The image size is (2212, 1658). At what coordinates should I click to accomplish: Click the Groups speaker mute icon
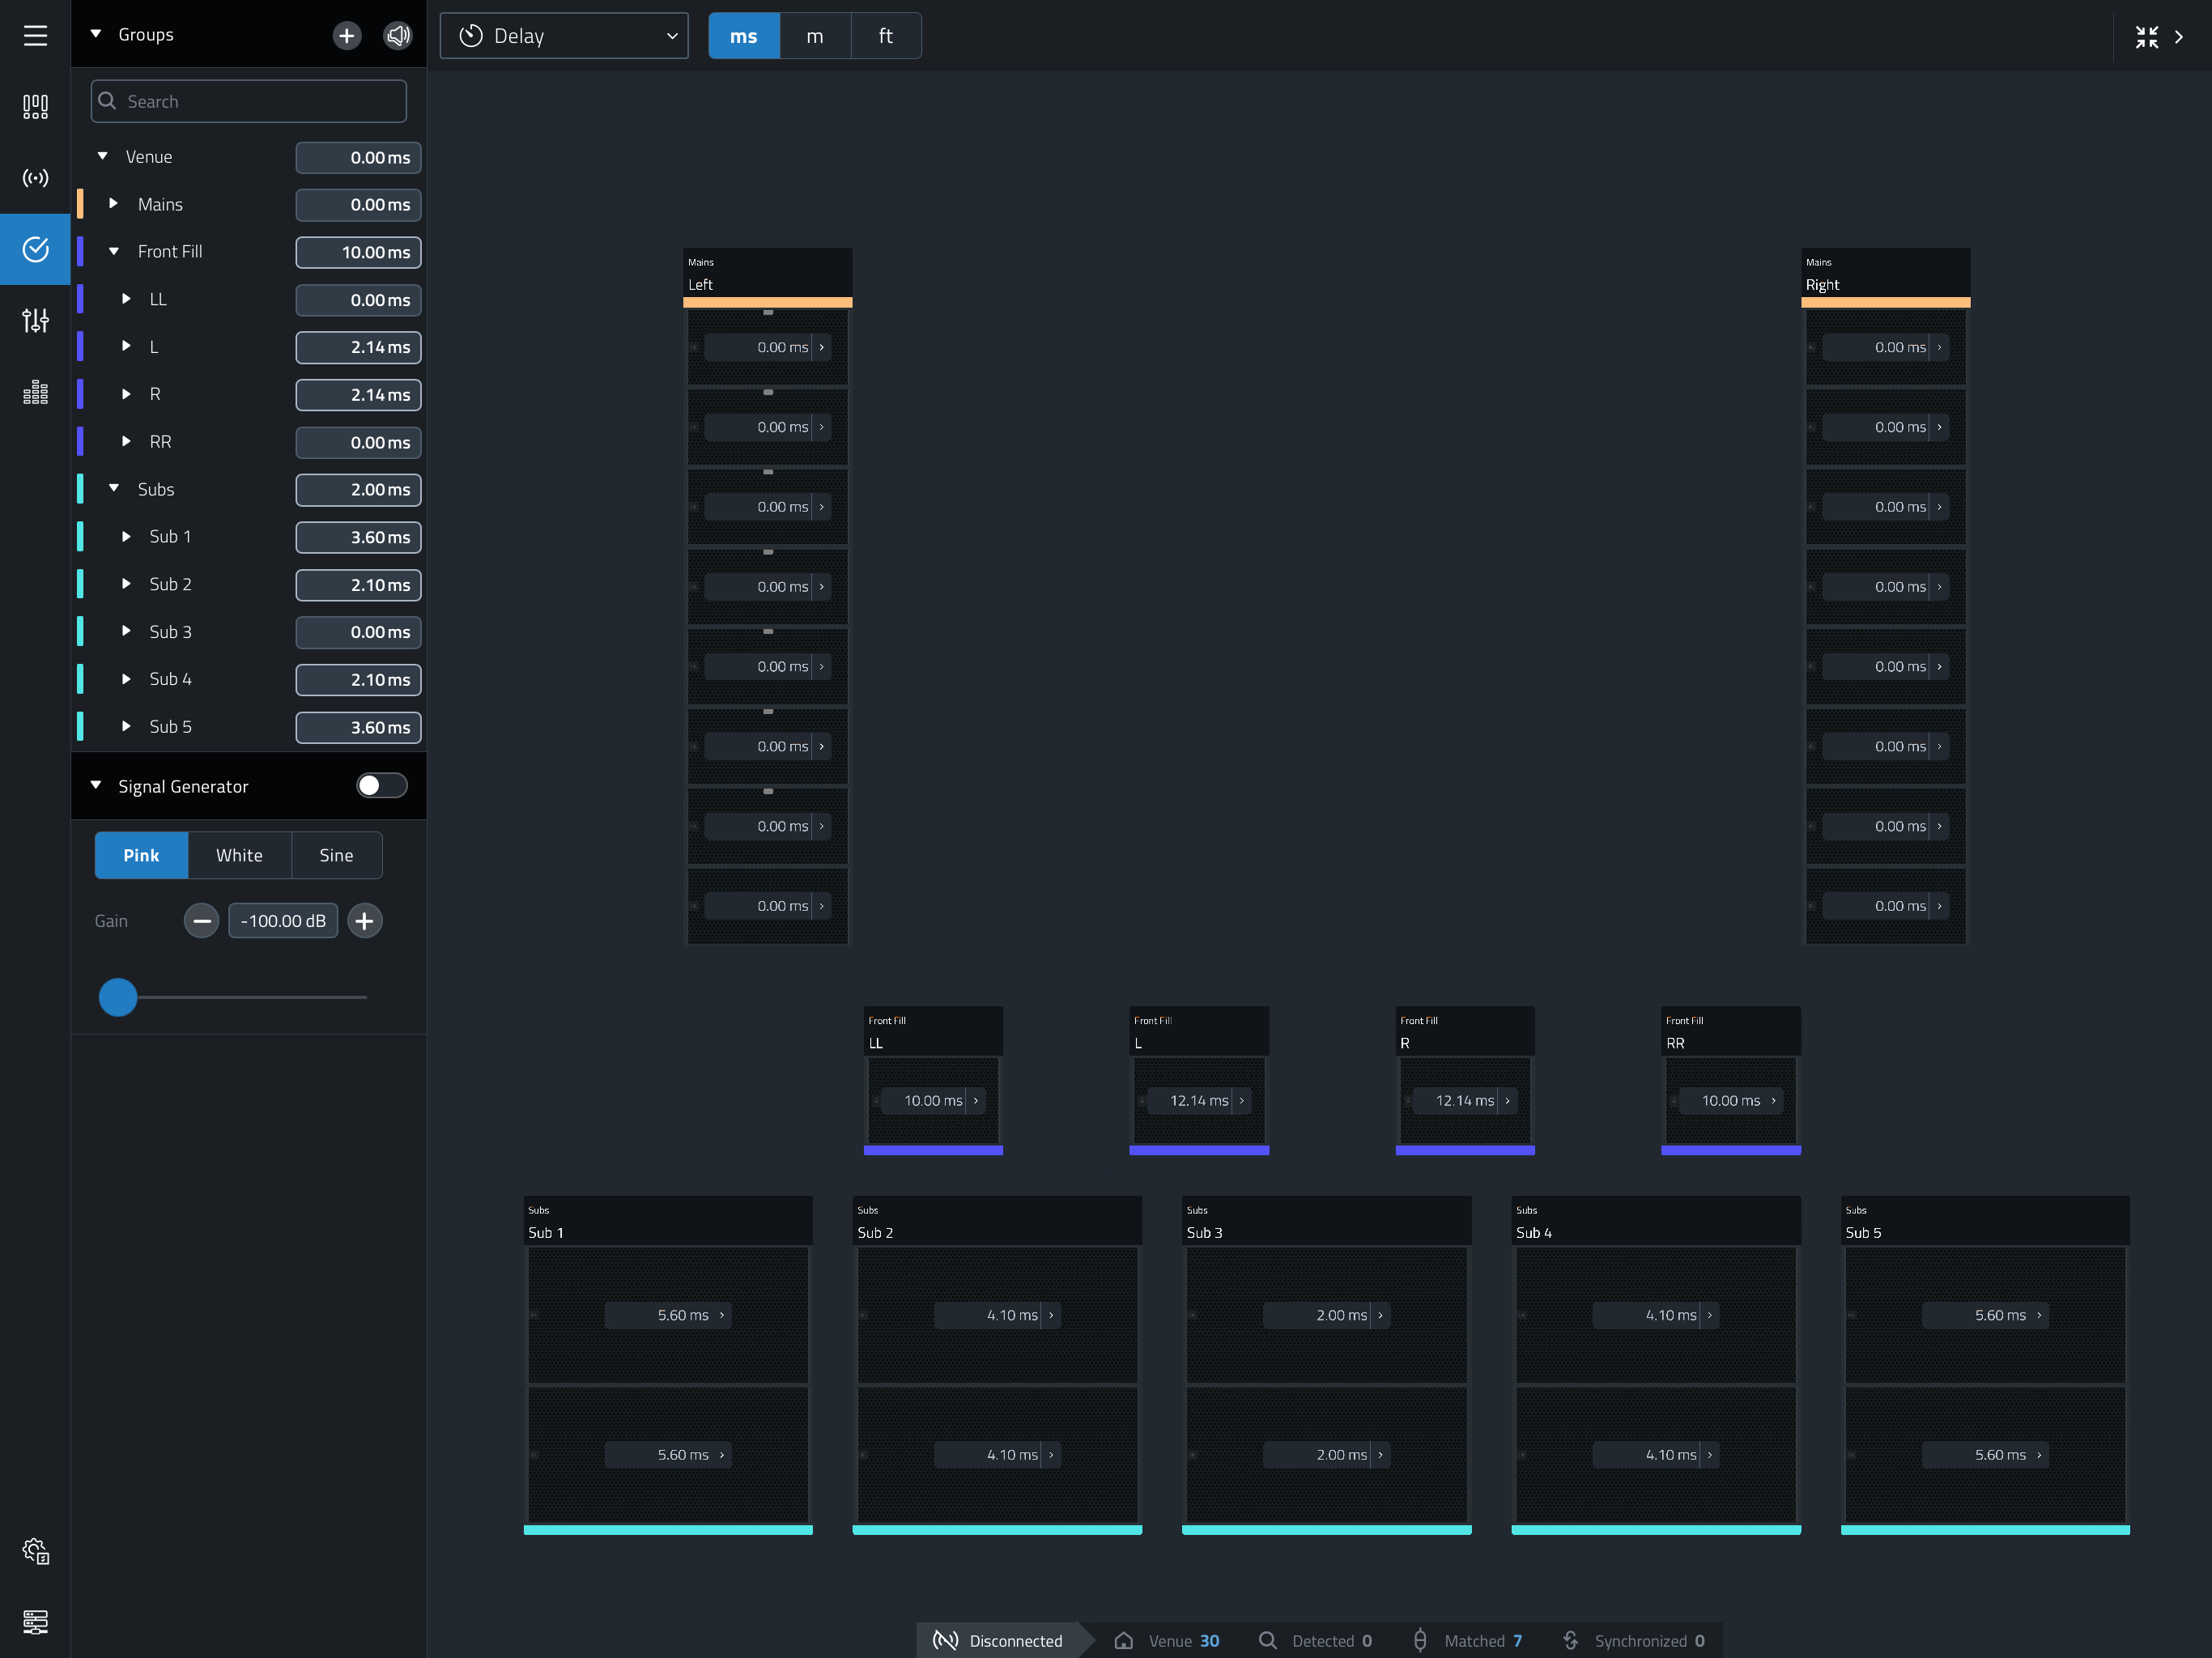click(x=398, y=36)
